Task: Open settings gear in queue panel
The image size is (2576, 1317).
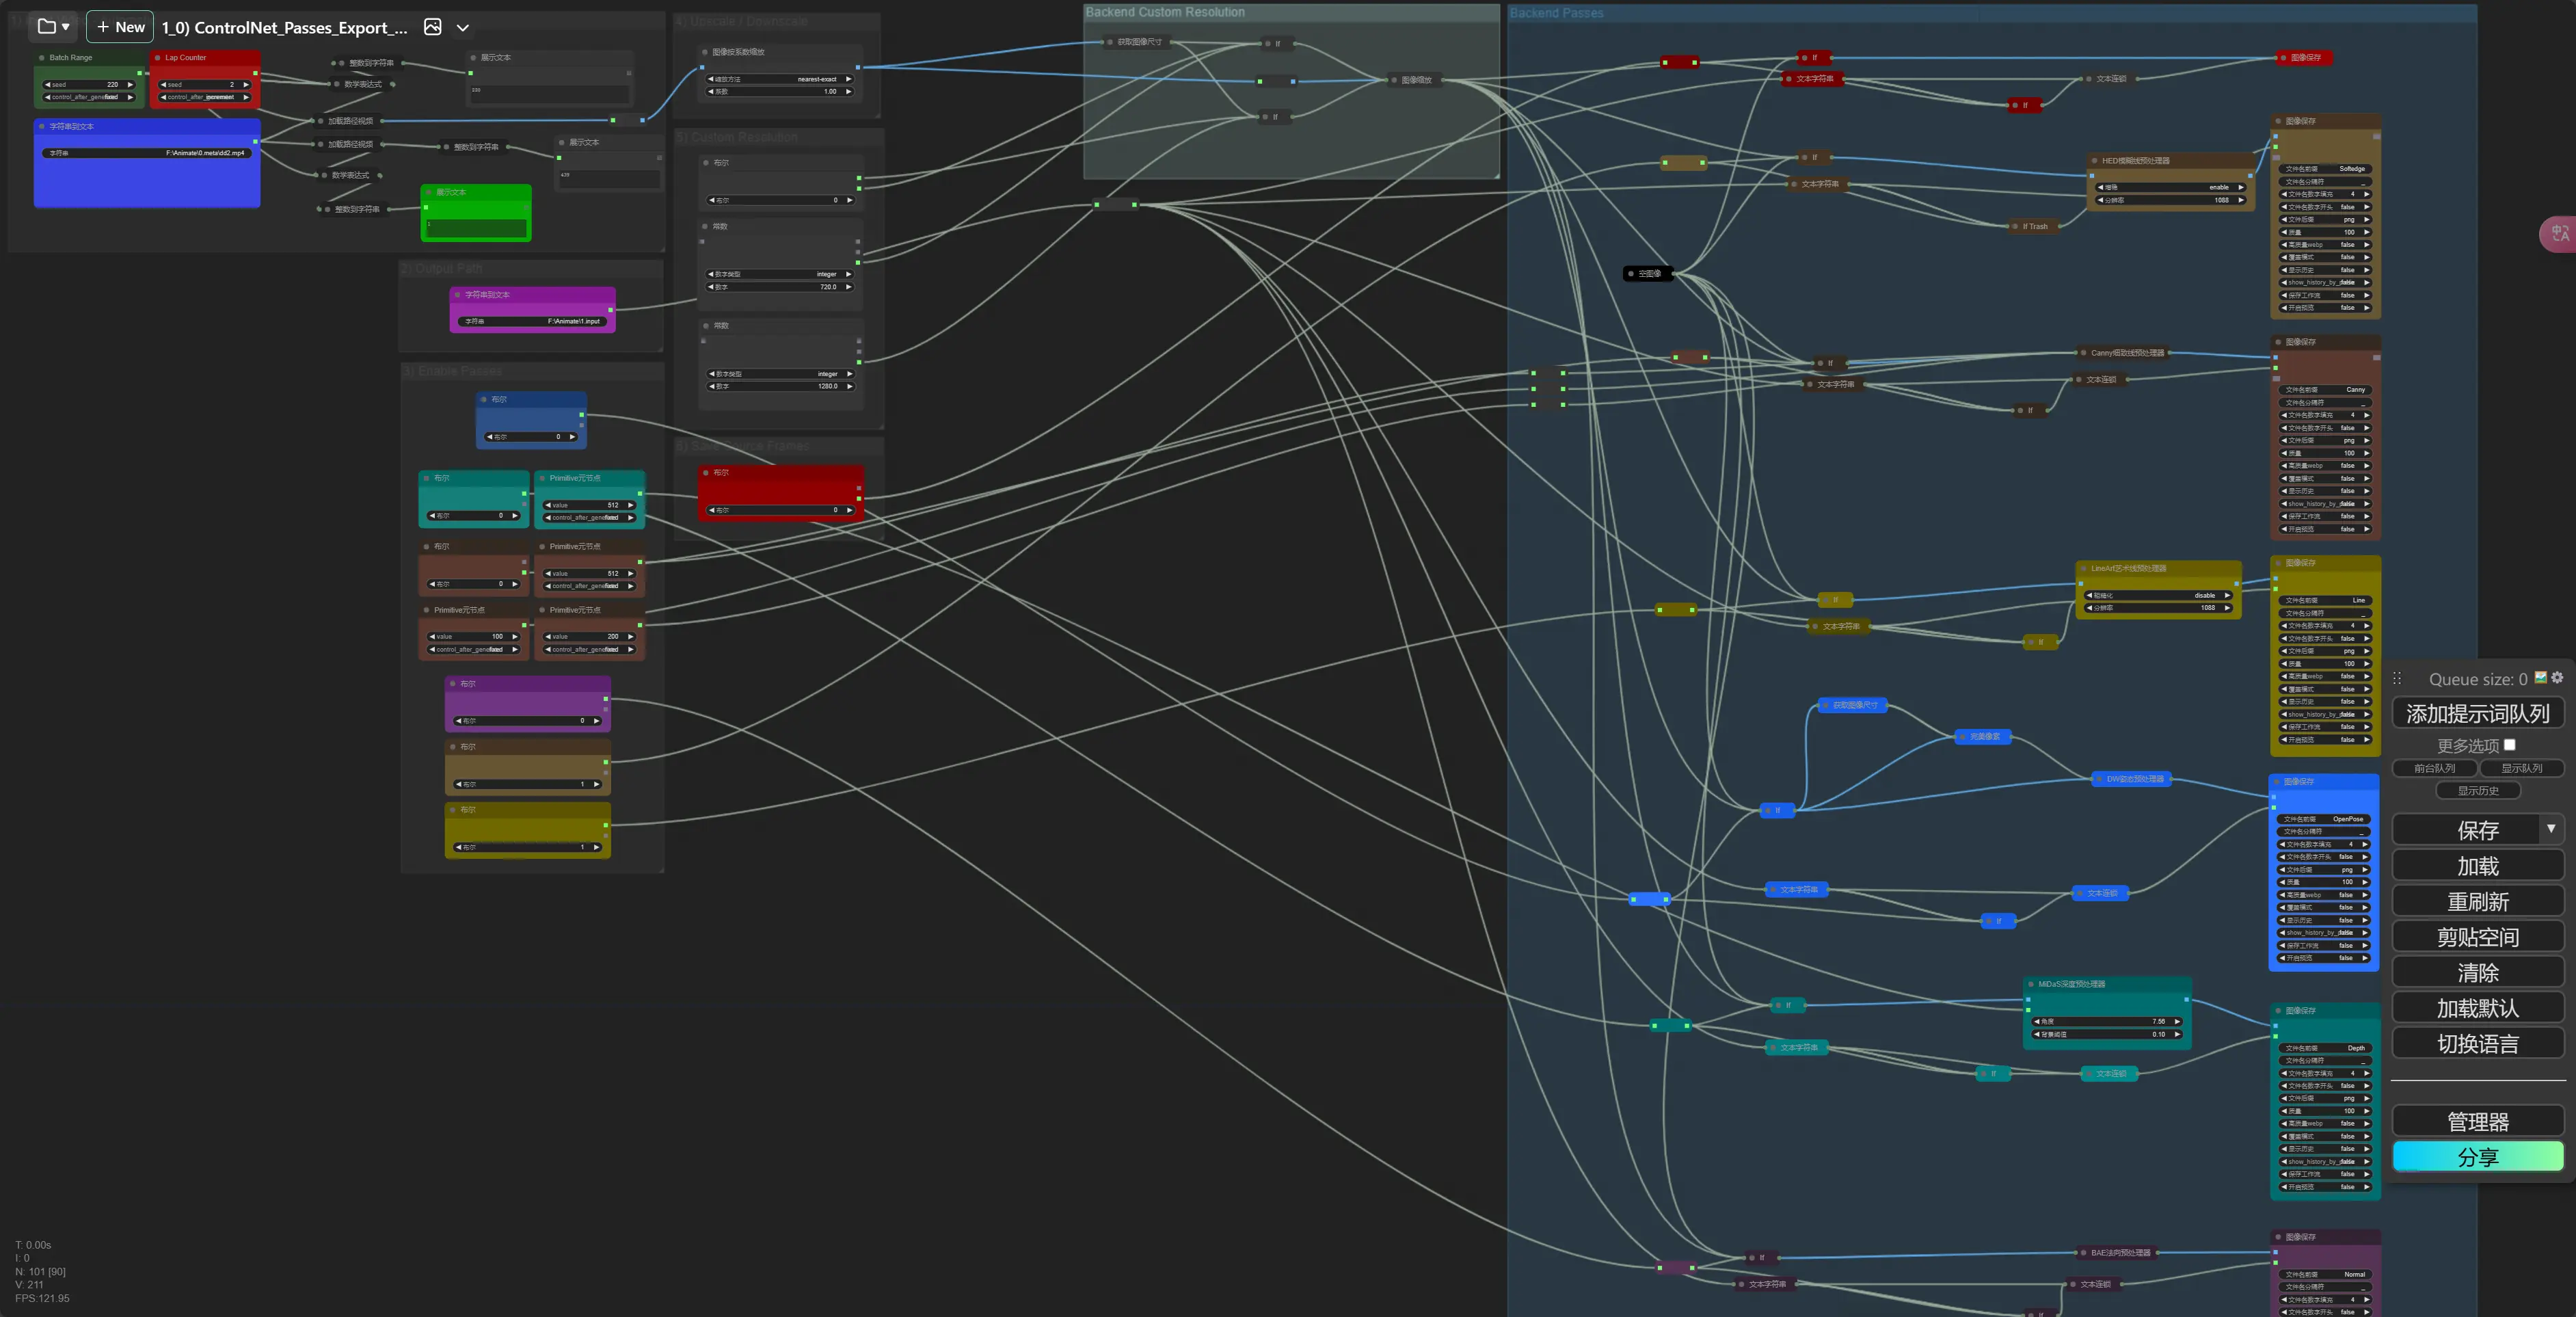Action: click(x=2557, y=678)
